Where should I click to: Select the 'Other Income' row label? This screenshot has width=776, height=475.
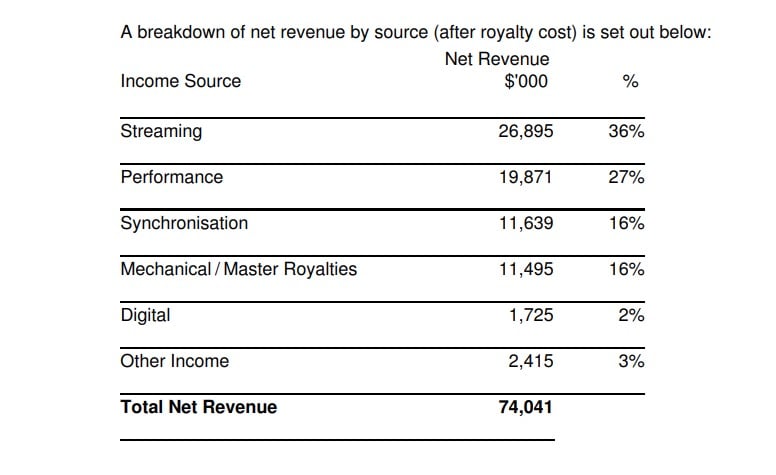(x=174, y=361)
